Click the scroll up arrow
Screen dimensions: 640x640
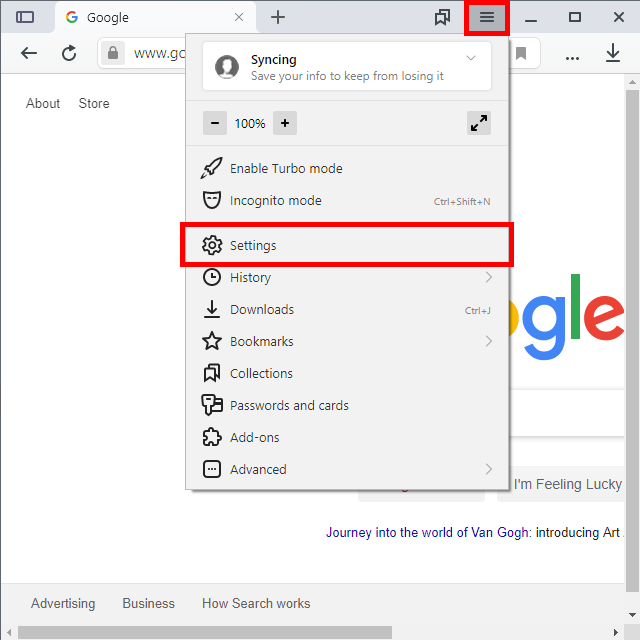click(632, 82)
